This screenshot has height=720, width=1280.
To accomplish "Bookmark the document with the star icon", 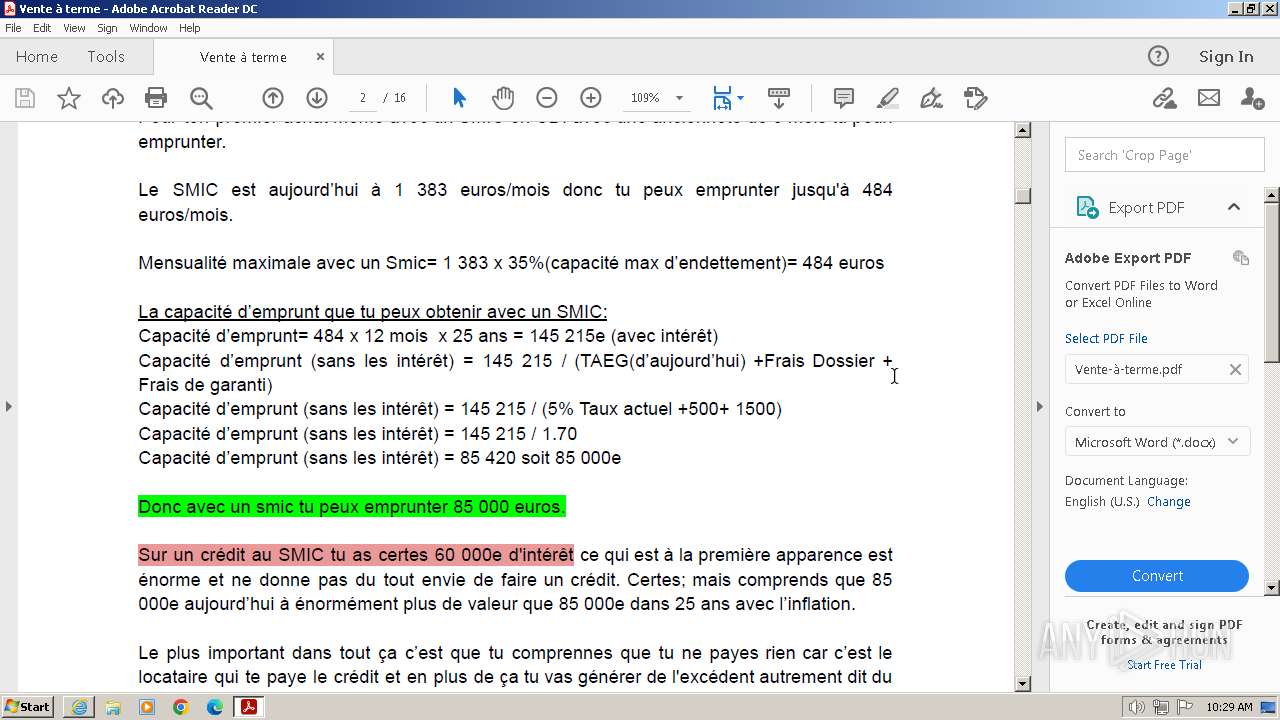I will [x=69, y=98].
